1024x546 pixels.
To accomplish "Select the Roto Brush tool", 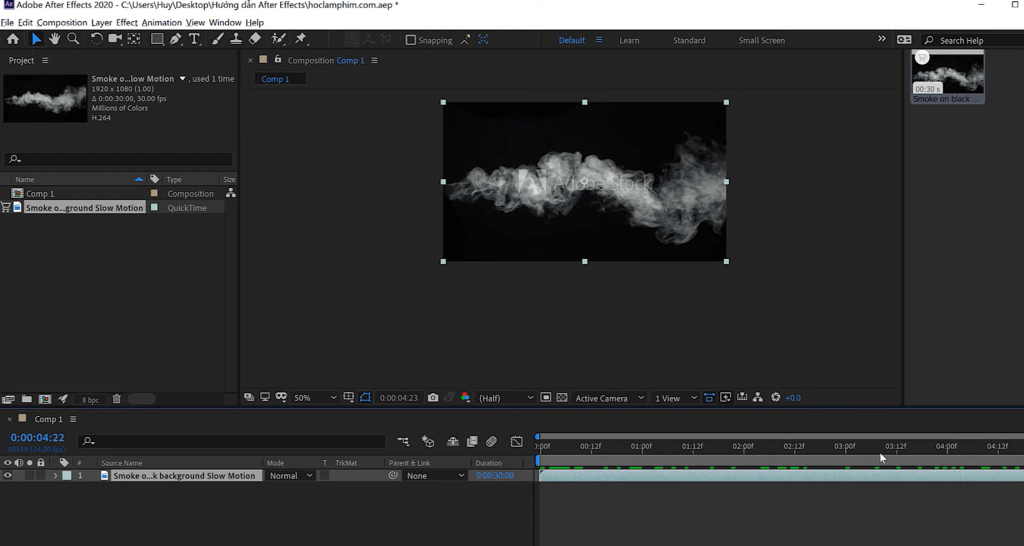I will tap(278, 39).
